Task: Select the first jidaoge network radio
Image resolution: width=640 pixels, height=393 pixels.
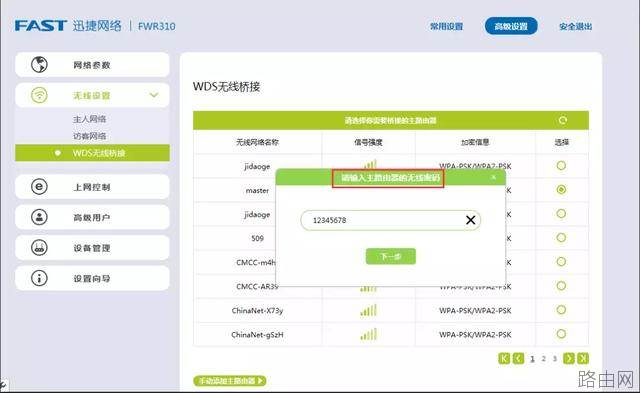Action: (x=561, y=165)
